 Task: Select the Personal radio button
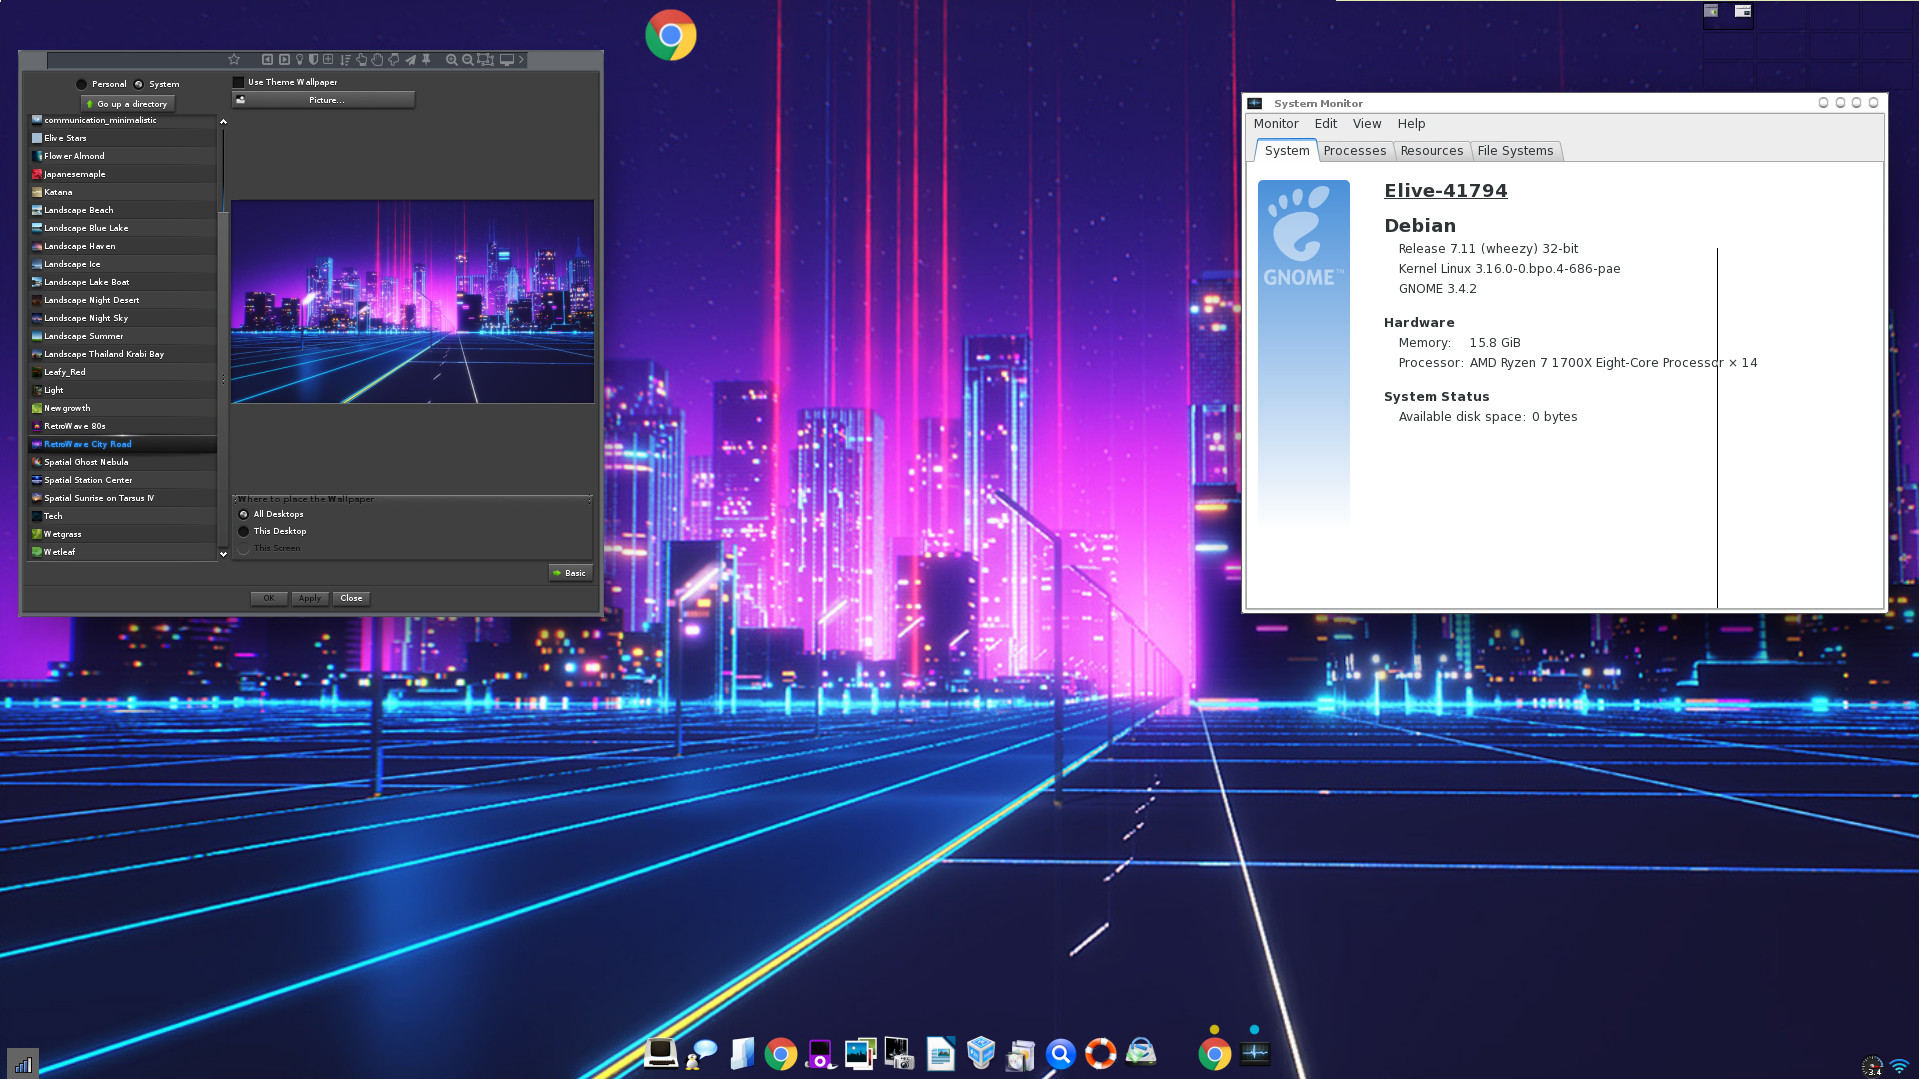click(82, 84)
